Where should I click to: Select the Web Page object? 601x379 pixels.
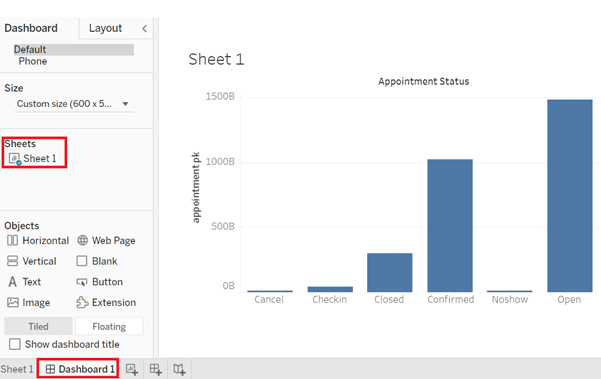pyautogui.click(x=106, y=241)
